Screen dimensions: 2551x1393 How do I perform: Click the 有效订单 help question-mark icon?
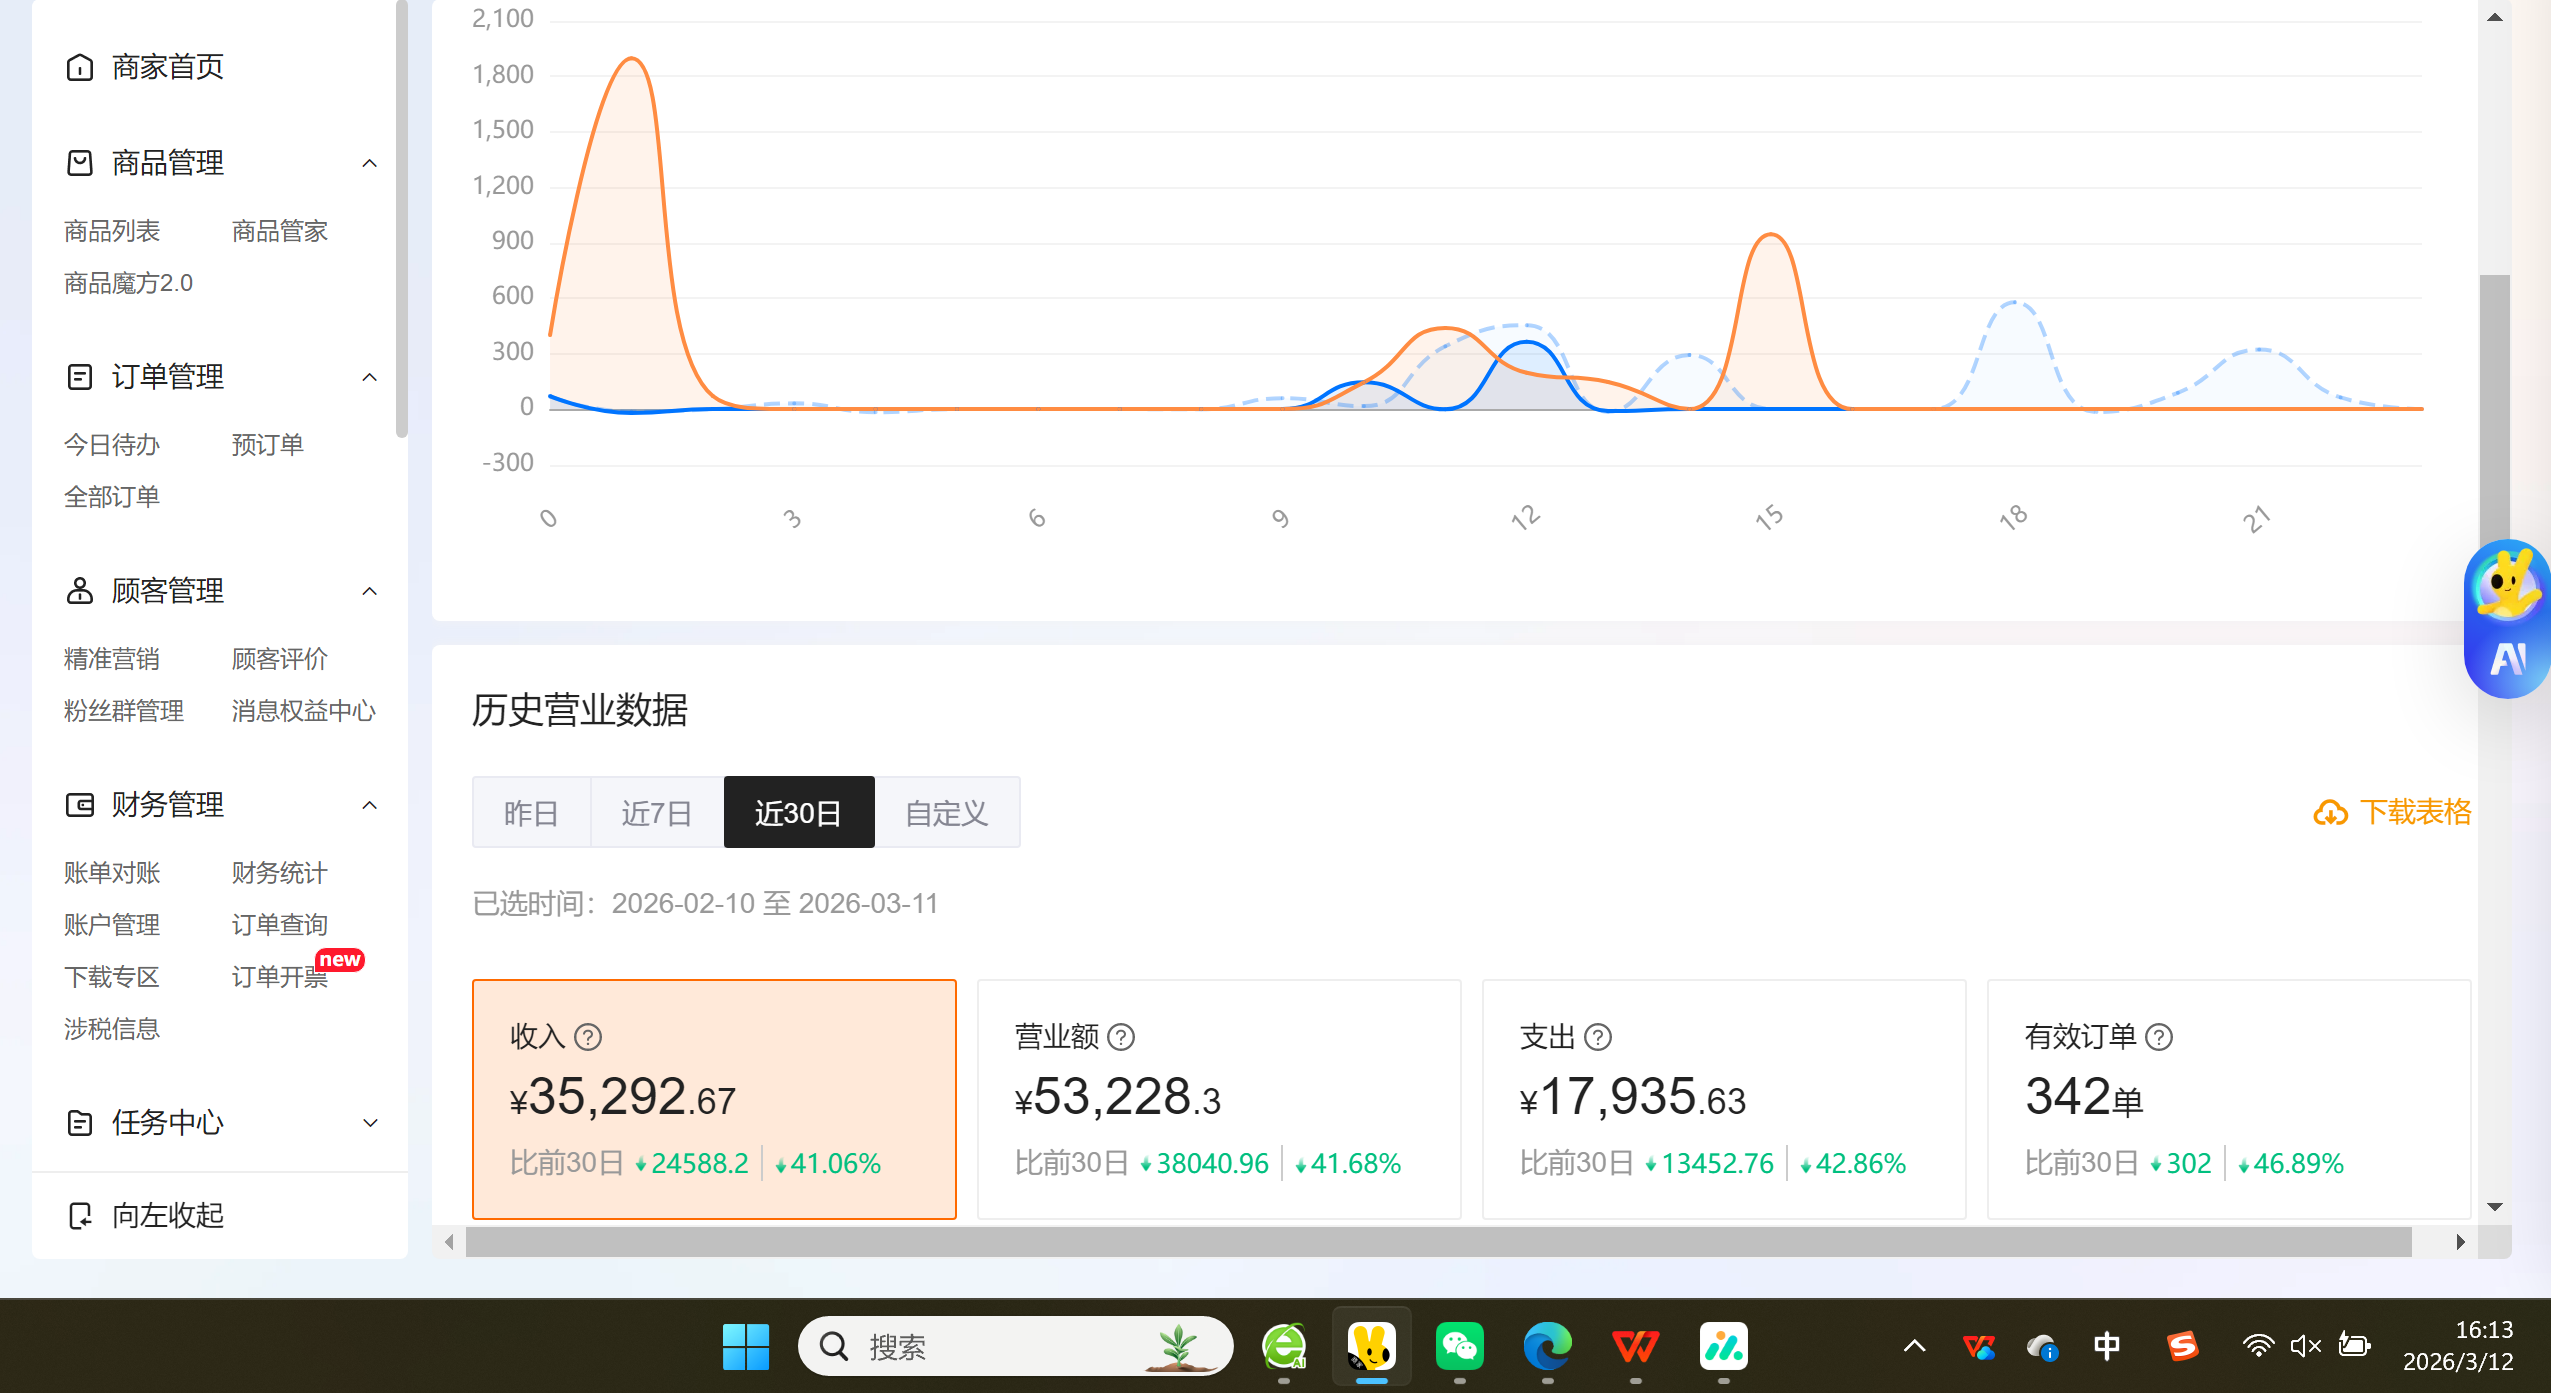pyautogui.click(x=2159, y=1037)
